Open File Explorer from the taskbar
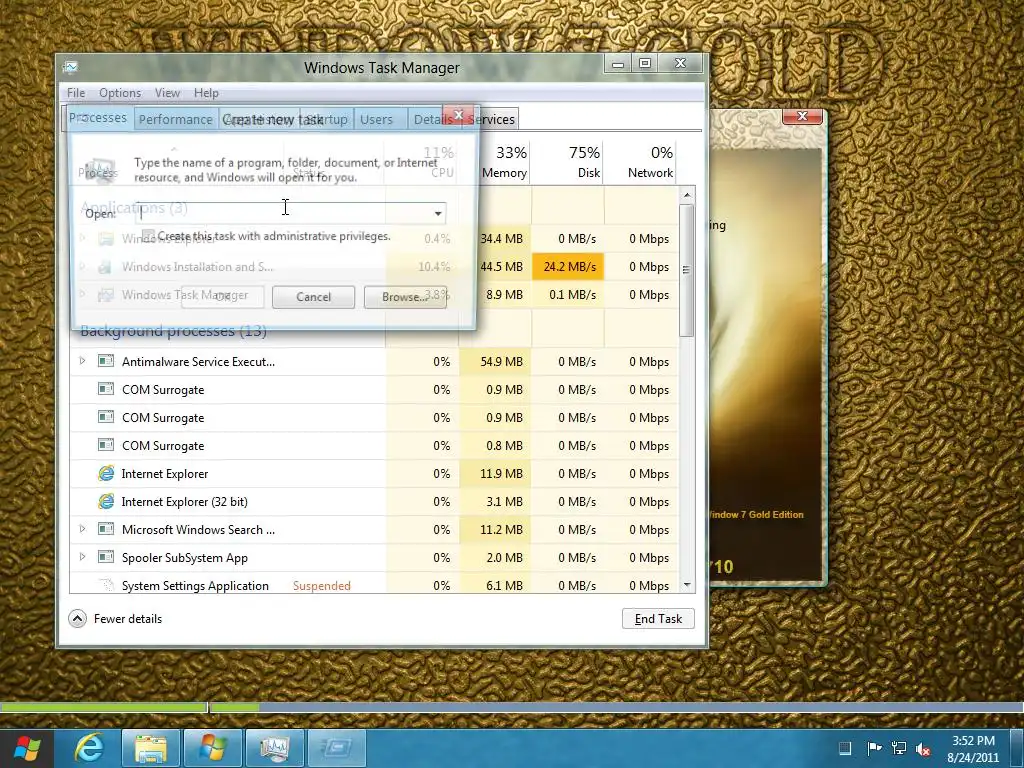 click(x=151, y=748)
